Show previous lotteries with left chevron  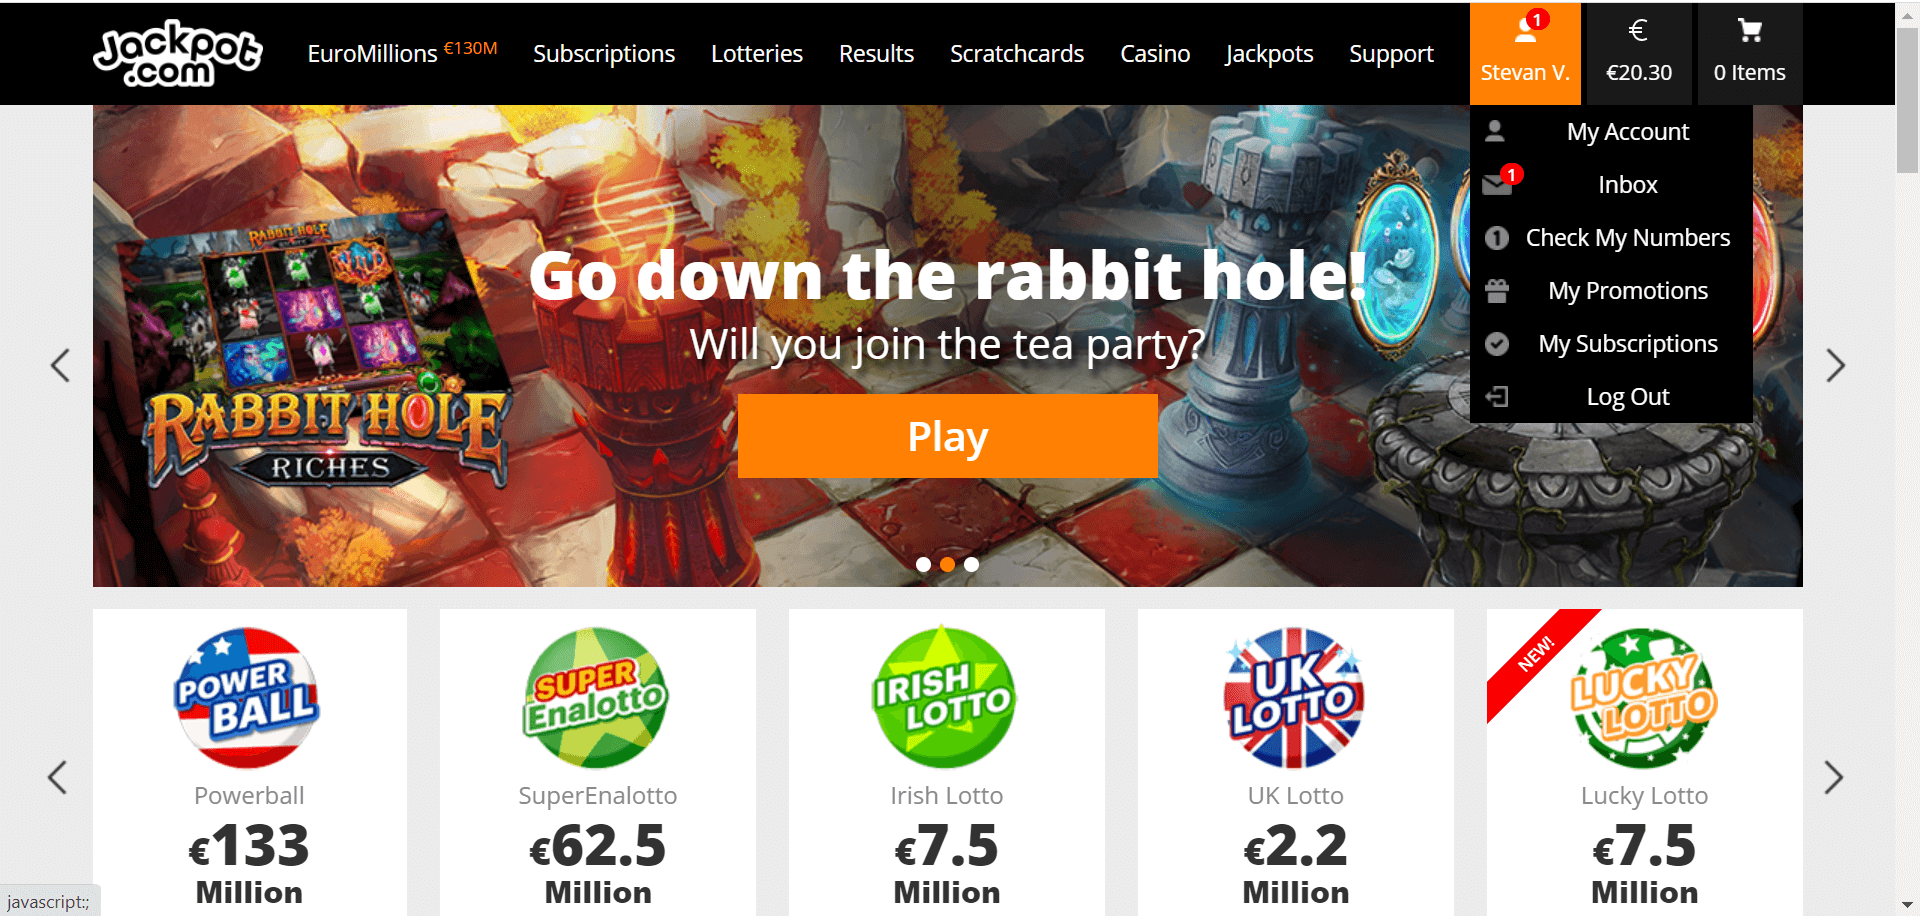pyautogui.click(x=58, y=777)
